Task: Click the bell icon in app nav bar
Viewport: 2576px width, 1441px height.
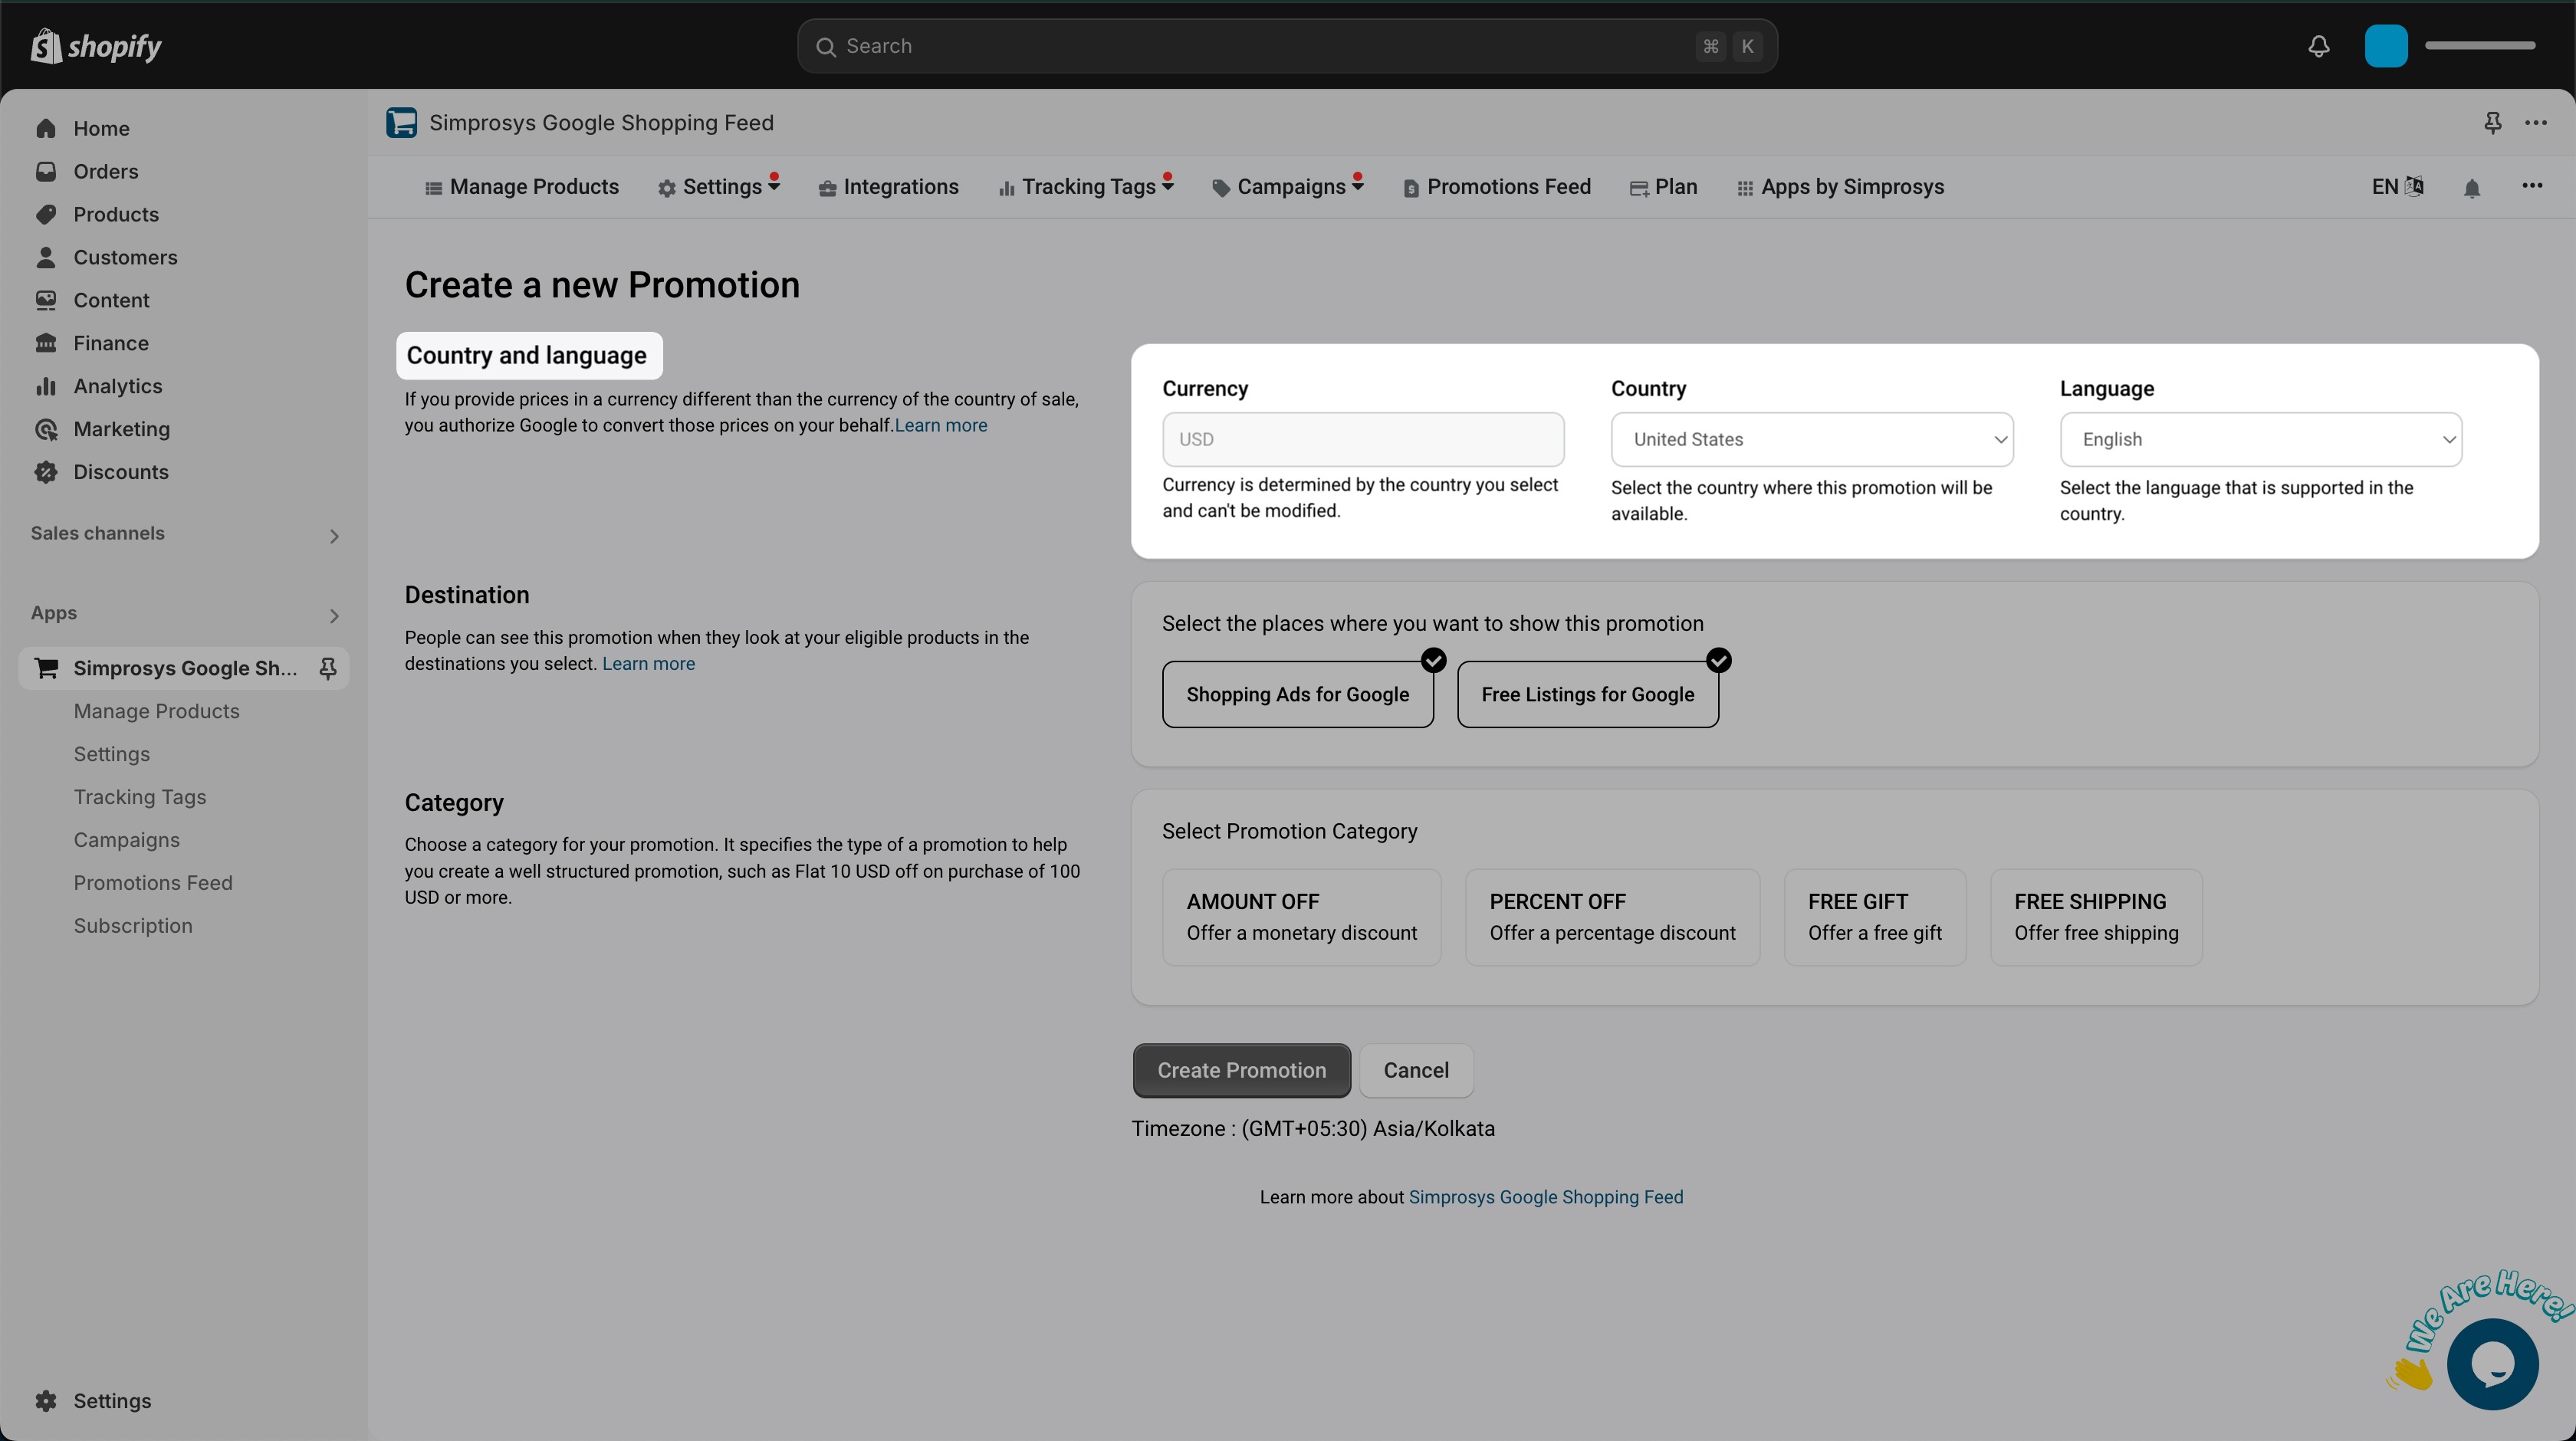Action: coord(2472,188)
